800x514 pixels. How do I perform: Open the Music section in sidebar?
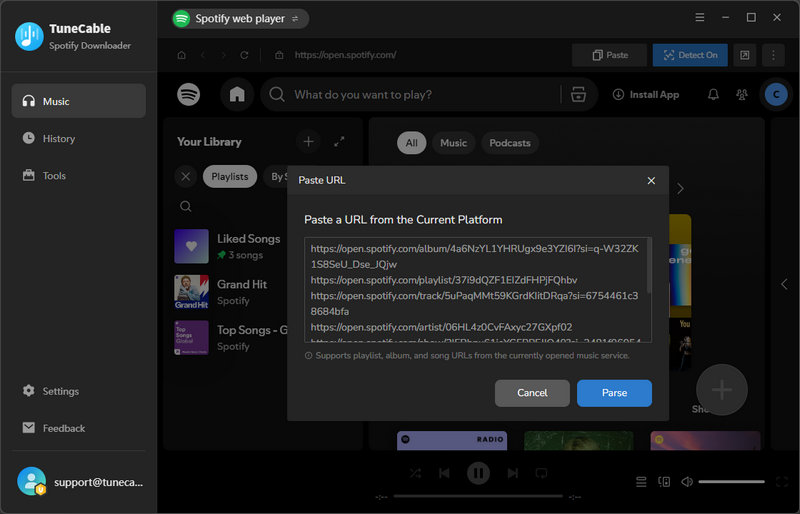[79, 101]
